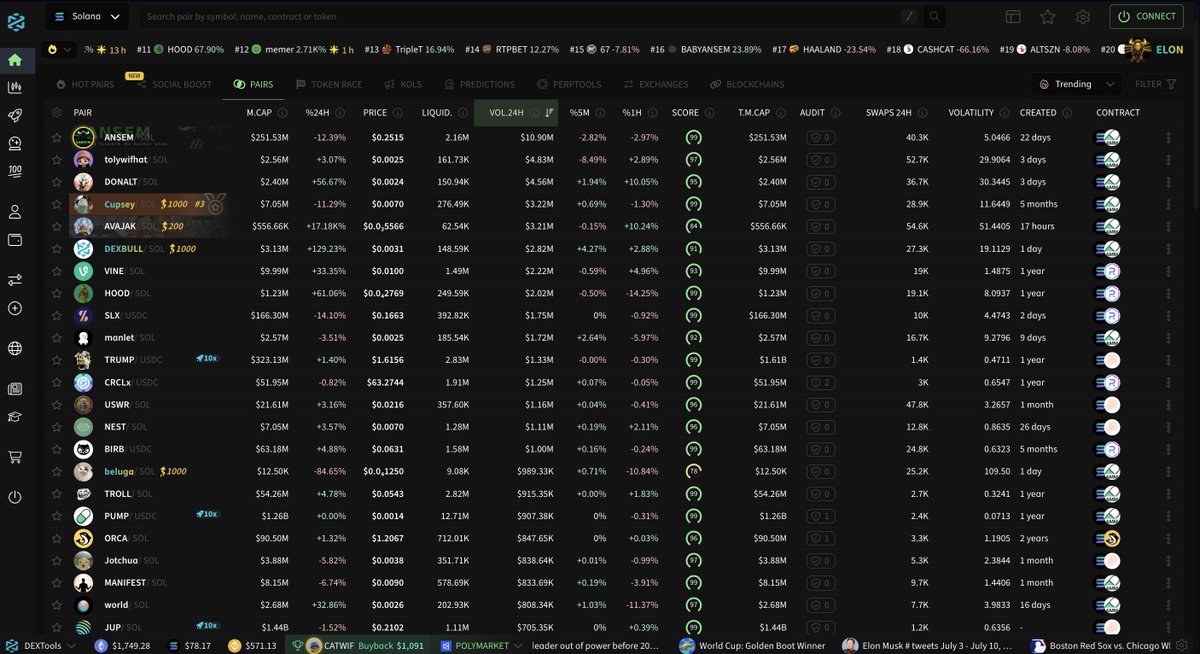The width and height of the screenshot is (1200, 654).
Task: Open the BLOCKCHAINS tab
Action: [747, 84]
